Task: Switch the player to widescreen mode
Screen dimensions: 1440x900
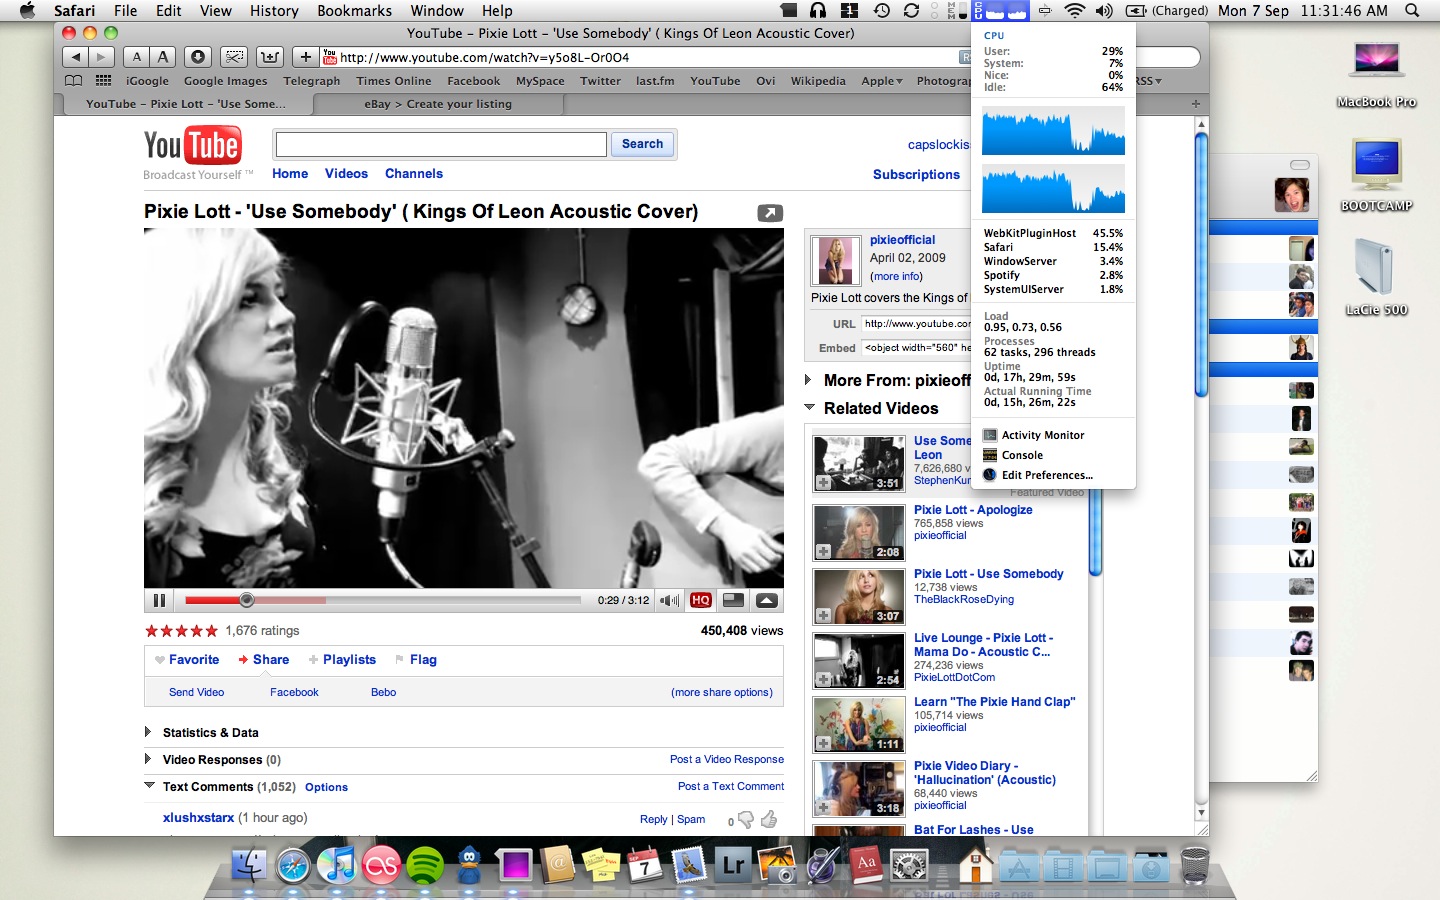Action: click(x=733, y=600)
